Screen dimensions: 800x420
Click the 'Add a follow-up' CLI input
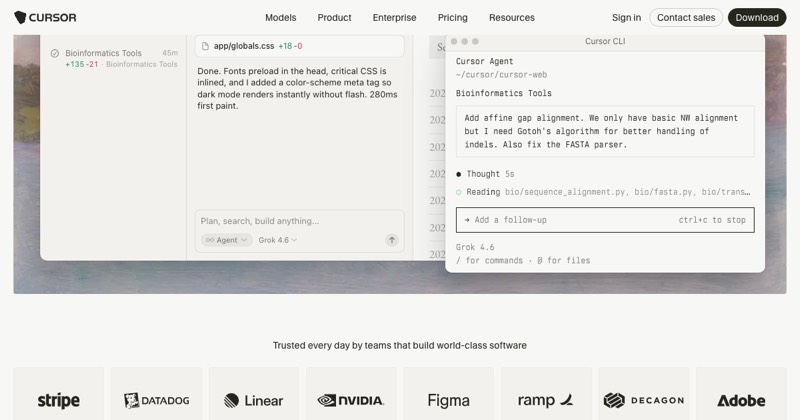605,220
